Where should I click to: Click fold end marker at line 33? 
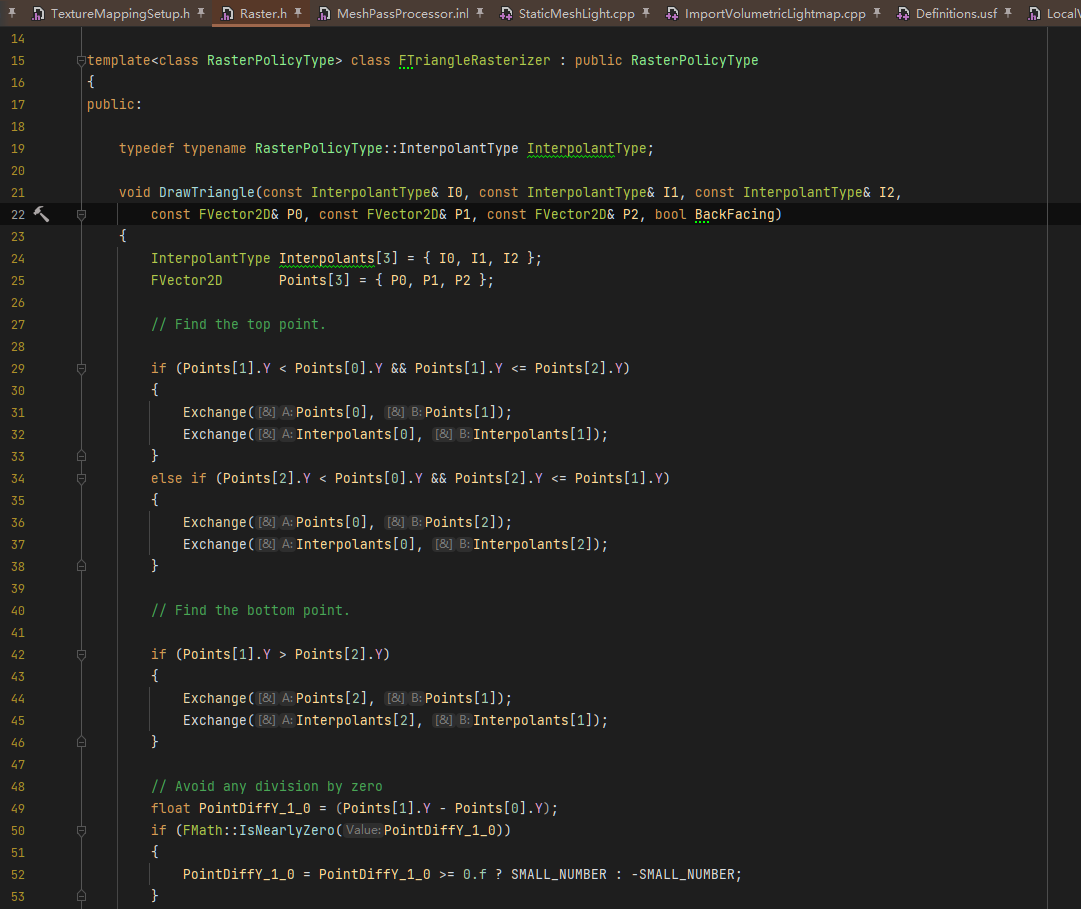tap(81, 456)
